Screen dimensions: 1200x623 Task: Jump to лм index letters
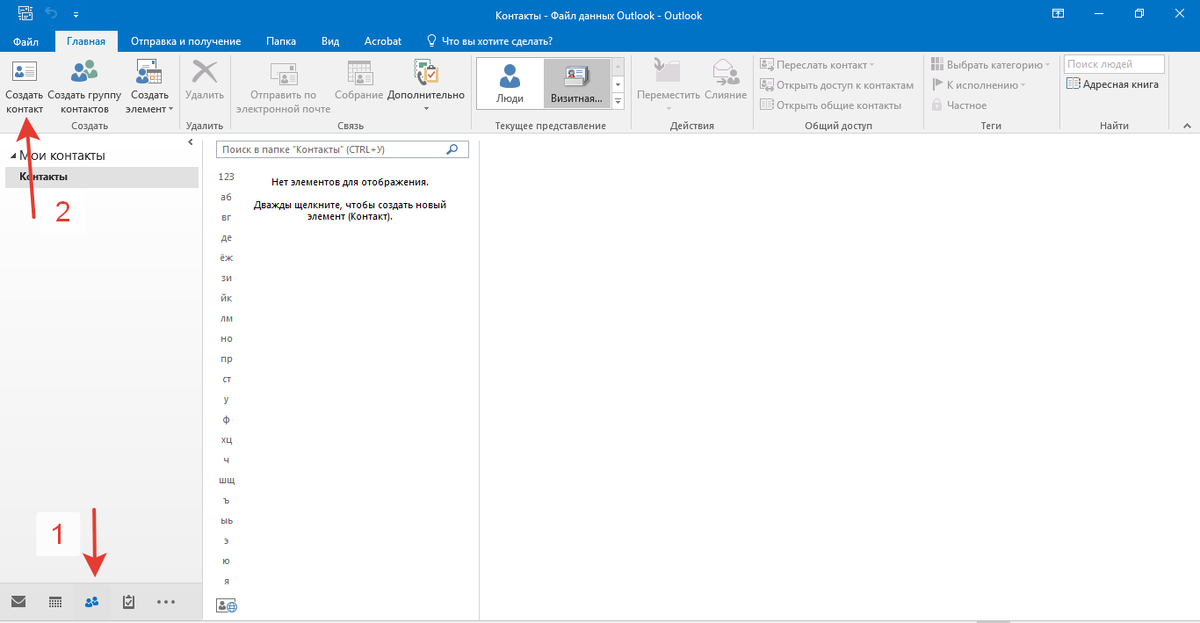coord(226,318)
